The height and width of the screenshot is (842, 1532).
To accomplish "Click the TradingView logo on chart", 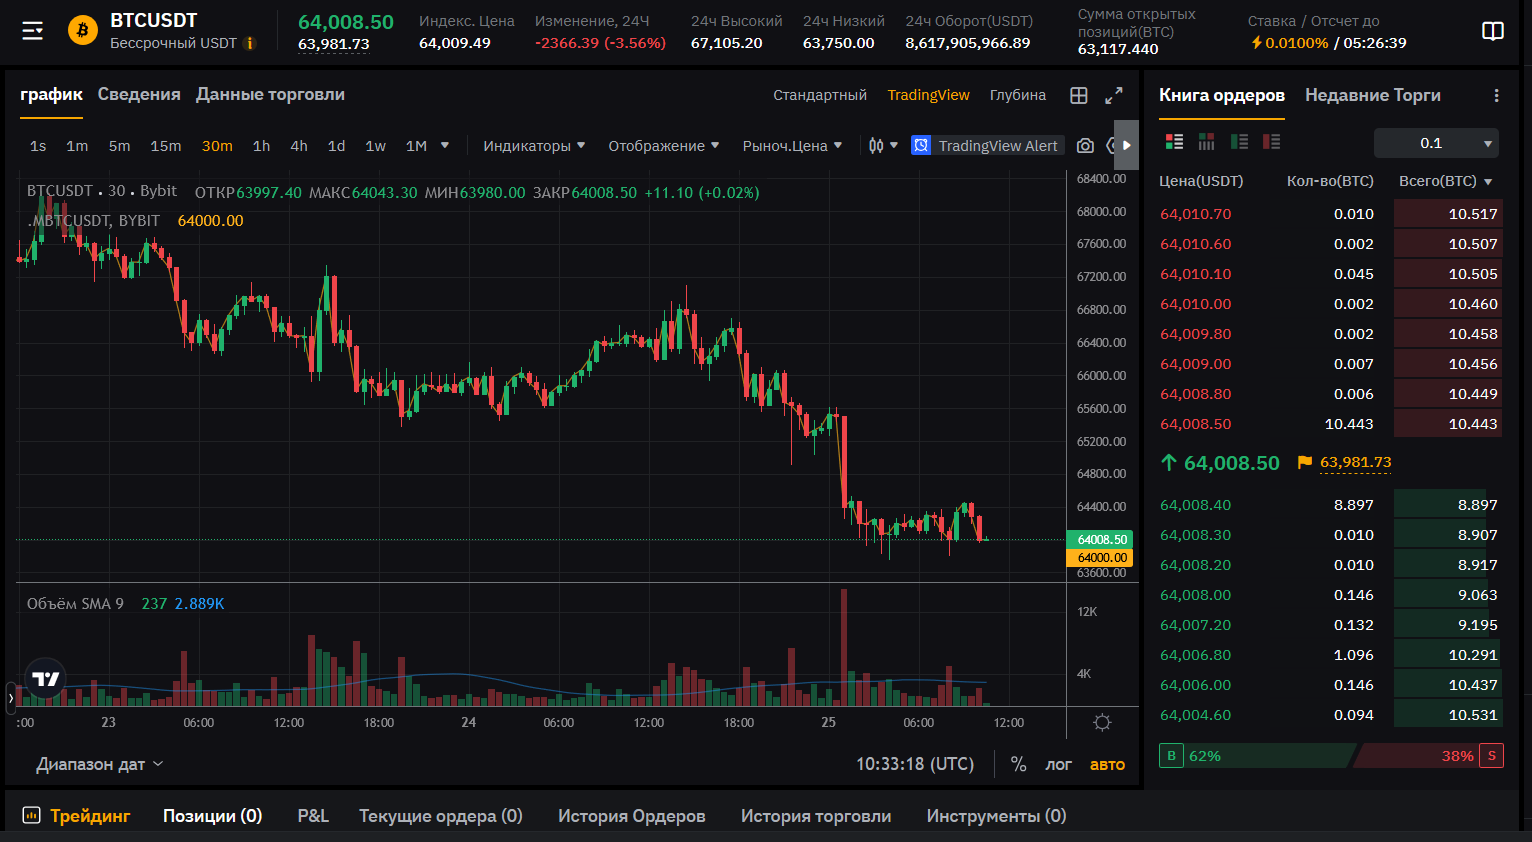I will pos(46,679).
